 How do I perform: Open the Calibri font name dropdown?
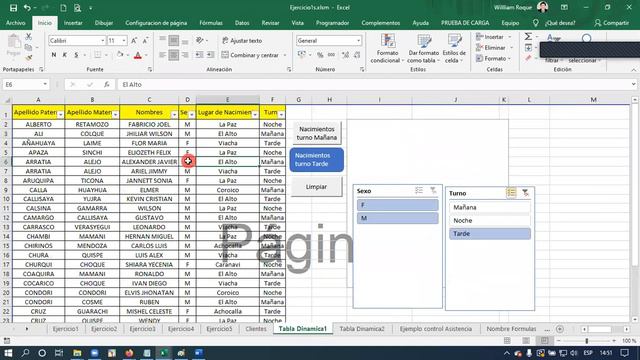pos(102,41)
